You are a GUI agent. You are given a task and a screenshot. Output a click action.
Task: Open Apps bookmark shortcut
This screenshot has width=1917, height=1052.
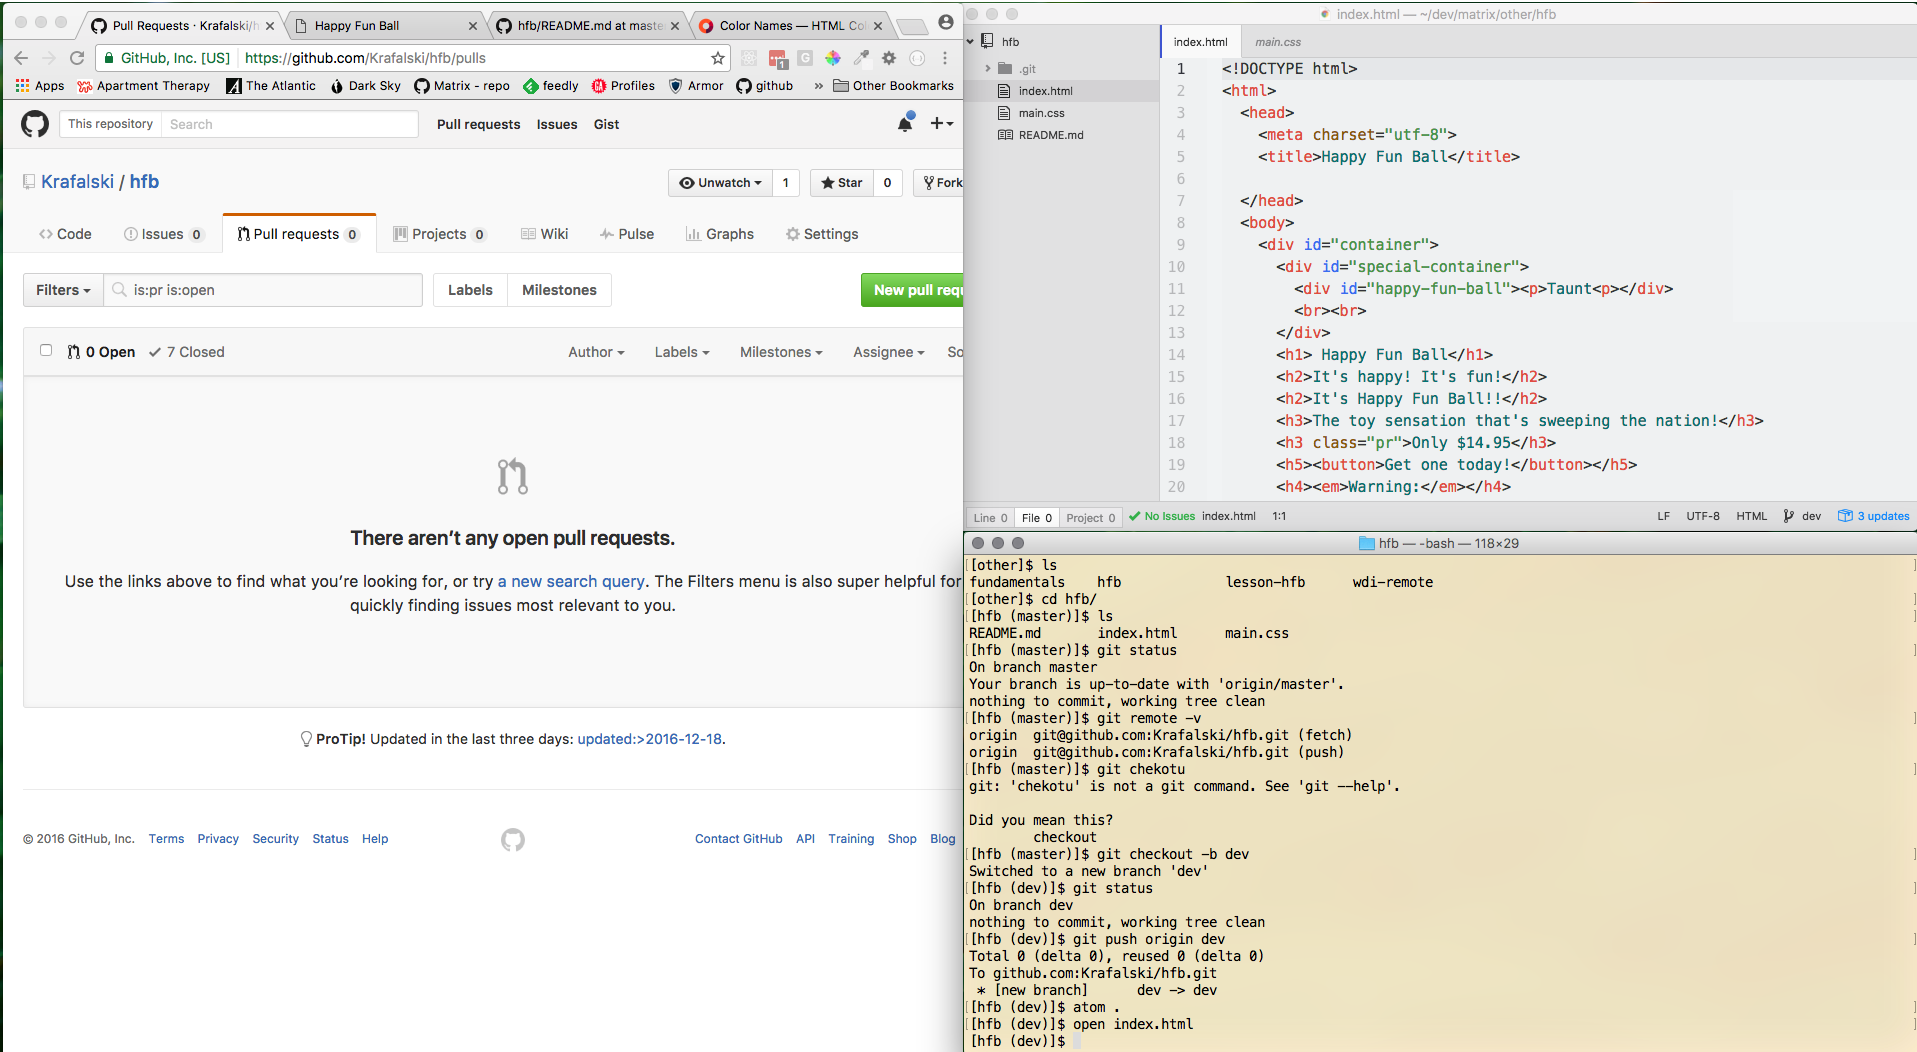[x=40, y=86]
